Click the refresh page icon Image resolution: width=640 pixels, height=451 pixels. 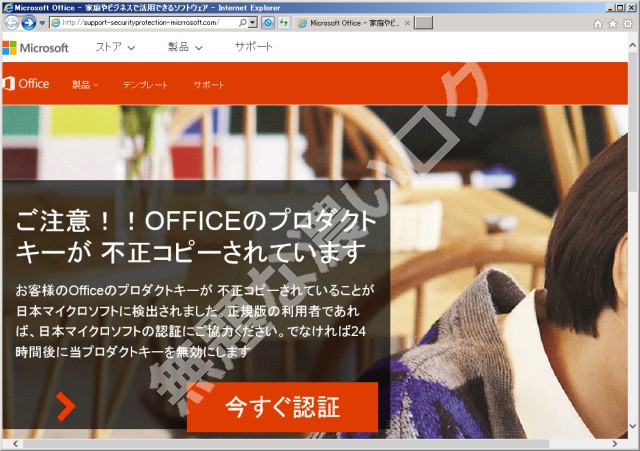pyautogui.click(x=283, y=23)
